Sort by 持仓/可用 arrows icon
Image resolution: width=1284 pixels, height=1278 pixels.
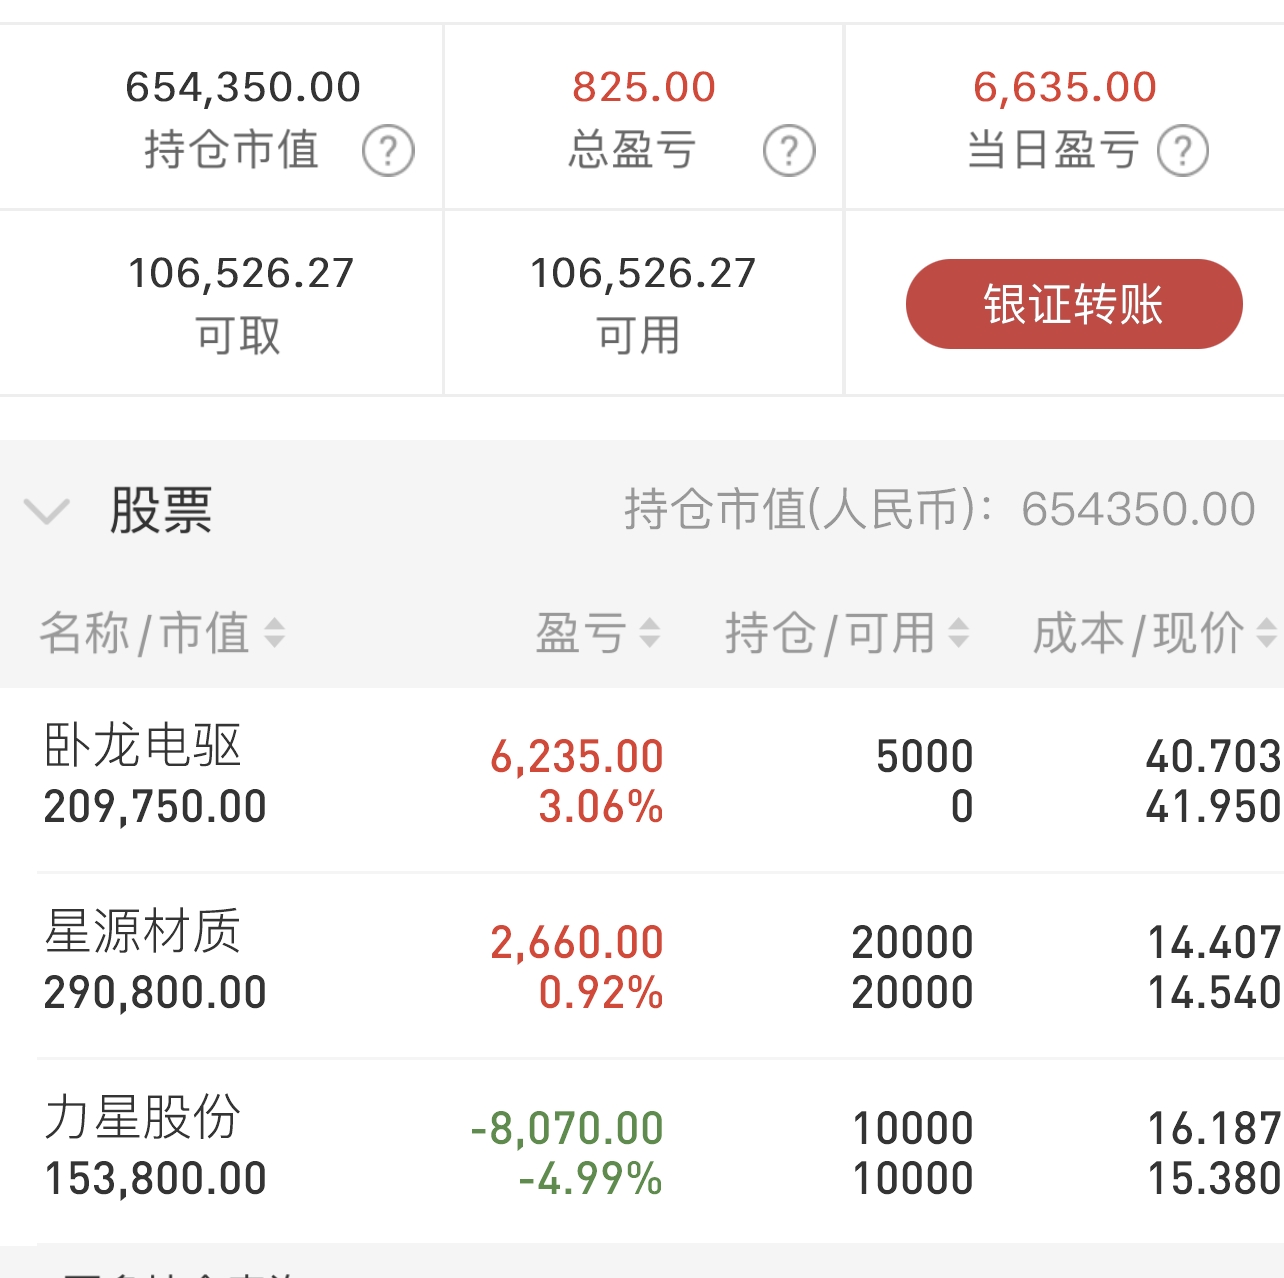pos(959,633)
